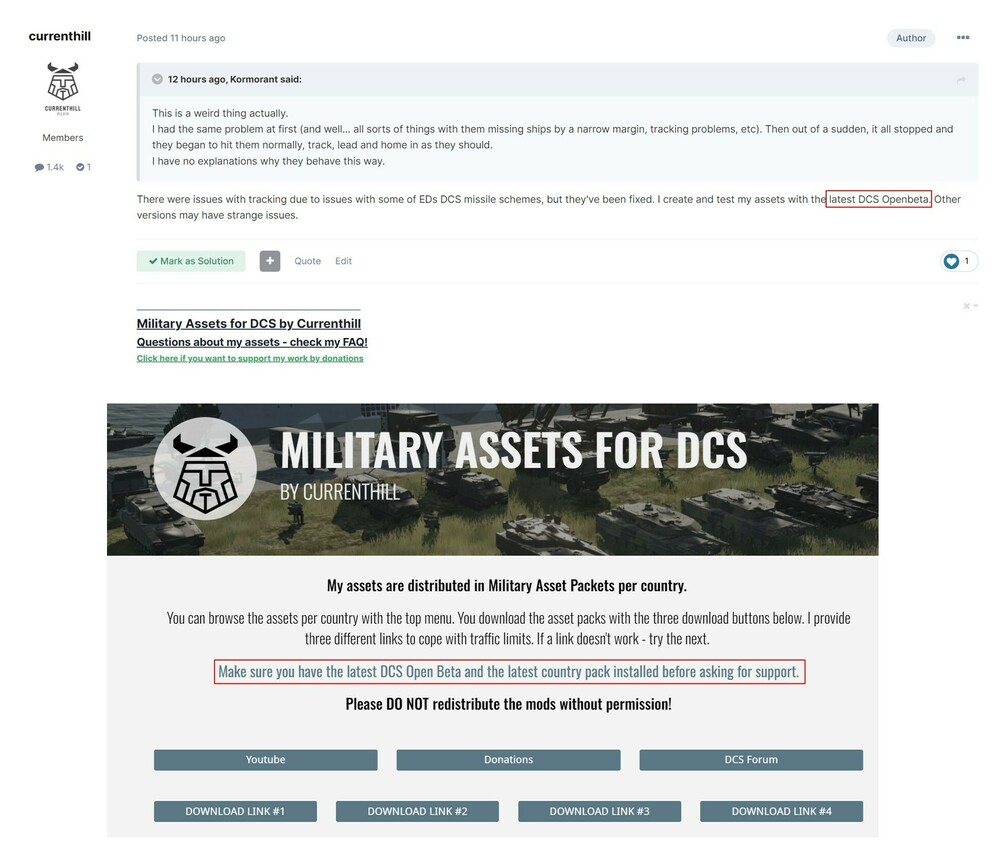
Task: Hide the signature with the x dropdown
Action: (970, 306)
